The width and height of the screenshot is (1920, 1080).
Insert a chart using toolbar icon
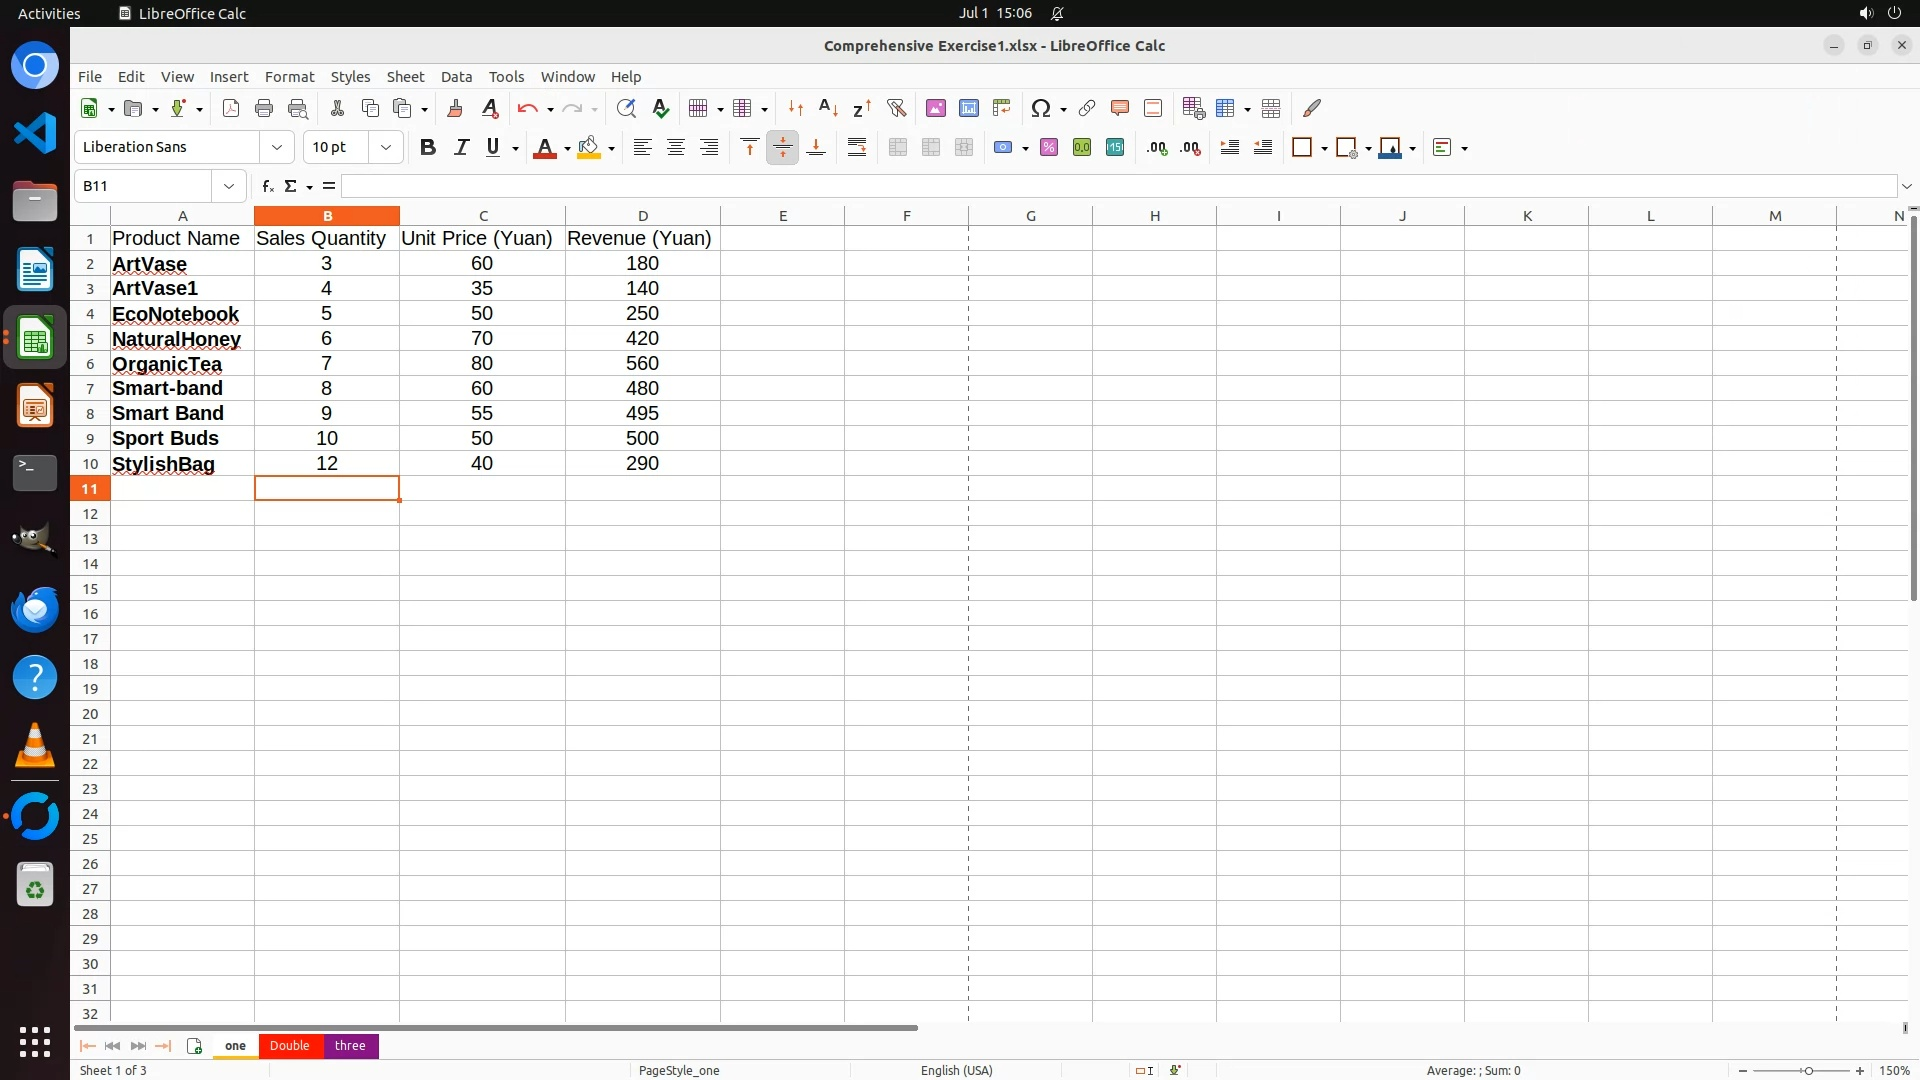pyautogui.click(x=968, y=108)
